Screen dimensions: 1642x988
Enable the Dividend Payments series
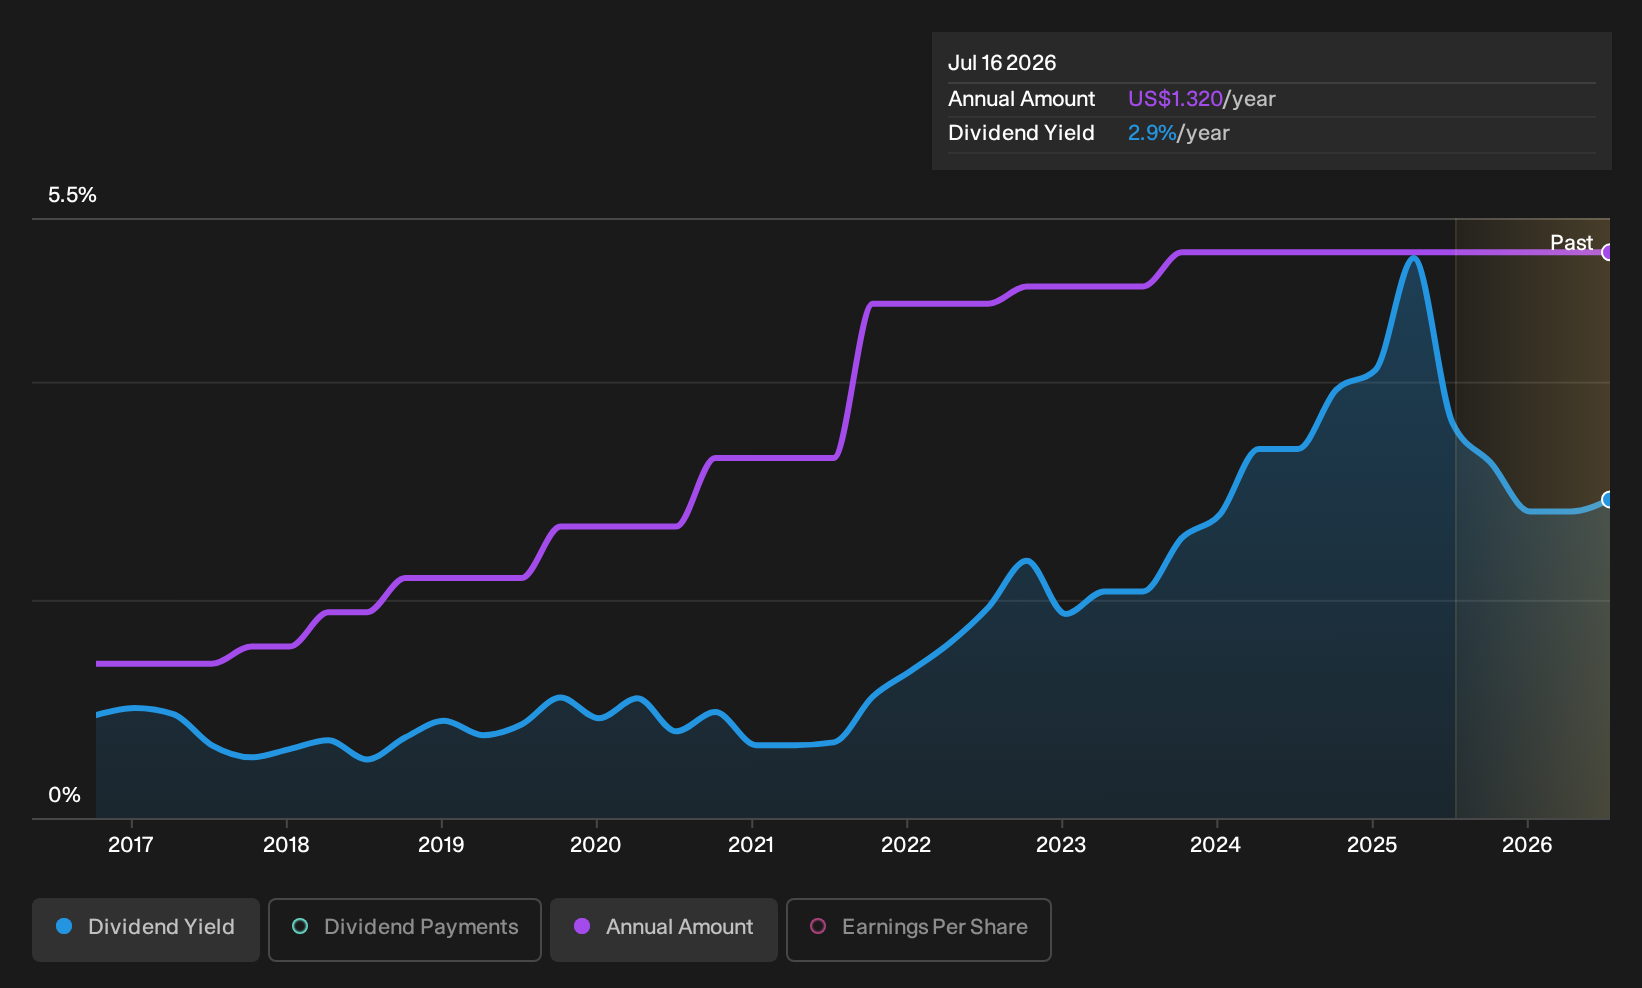(405, 929)
